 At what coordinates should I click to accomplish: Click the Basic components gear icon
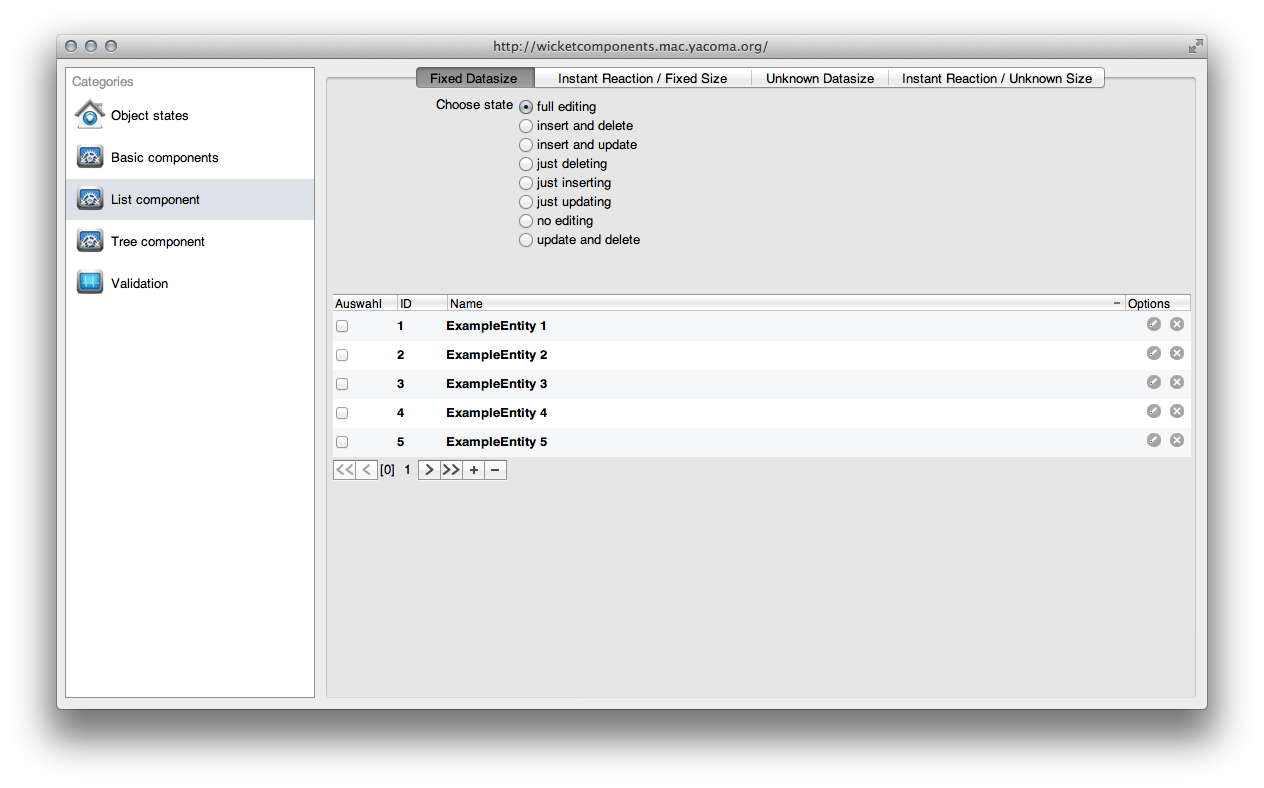pos(89,156)
